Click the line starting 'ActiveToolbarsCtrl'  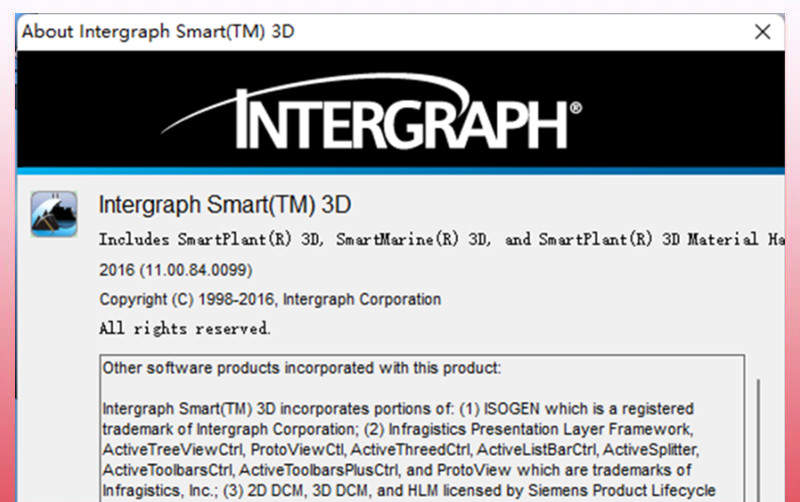tap(397, 470)
